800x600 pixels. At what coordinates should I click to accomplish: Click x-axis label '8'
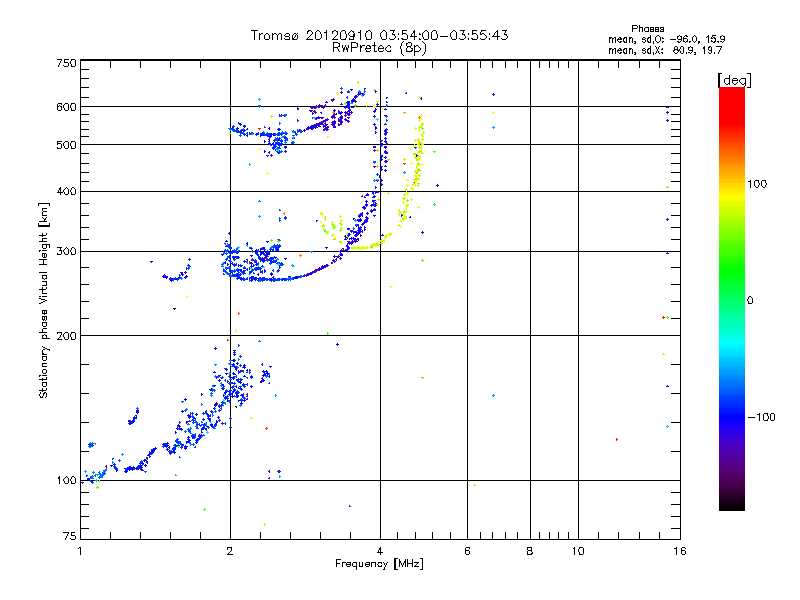coord(530,551)
